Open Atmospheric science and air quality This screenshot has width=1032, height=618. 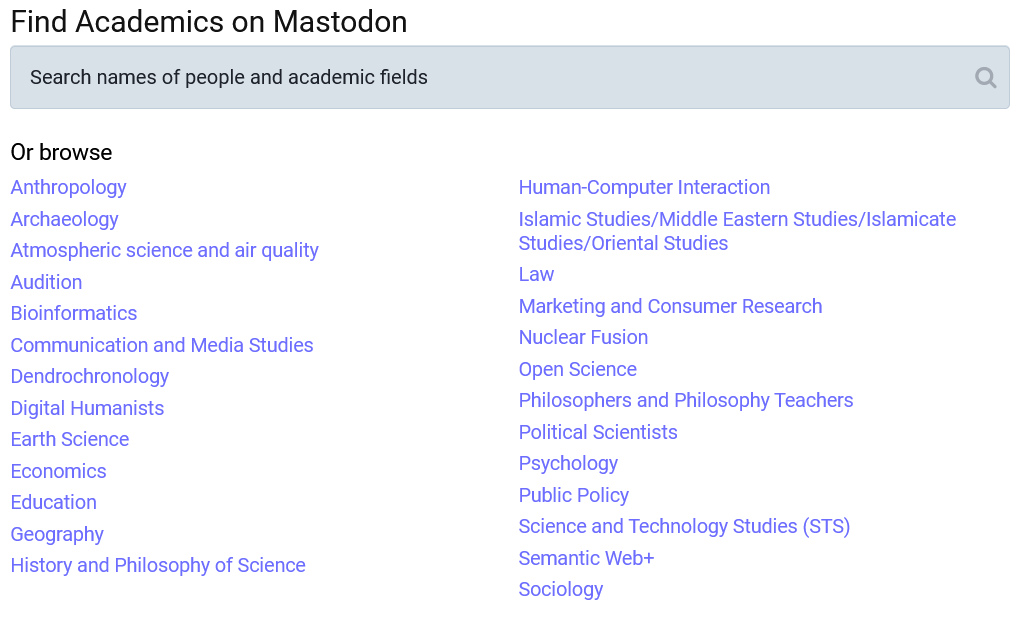pyautogui.click(x=165, y=251)
